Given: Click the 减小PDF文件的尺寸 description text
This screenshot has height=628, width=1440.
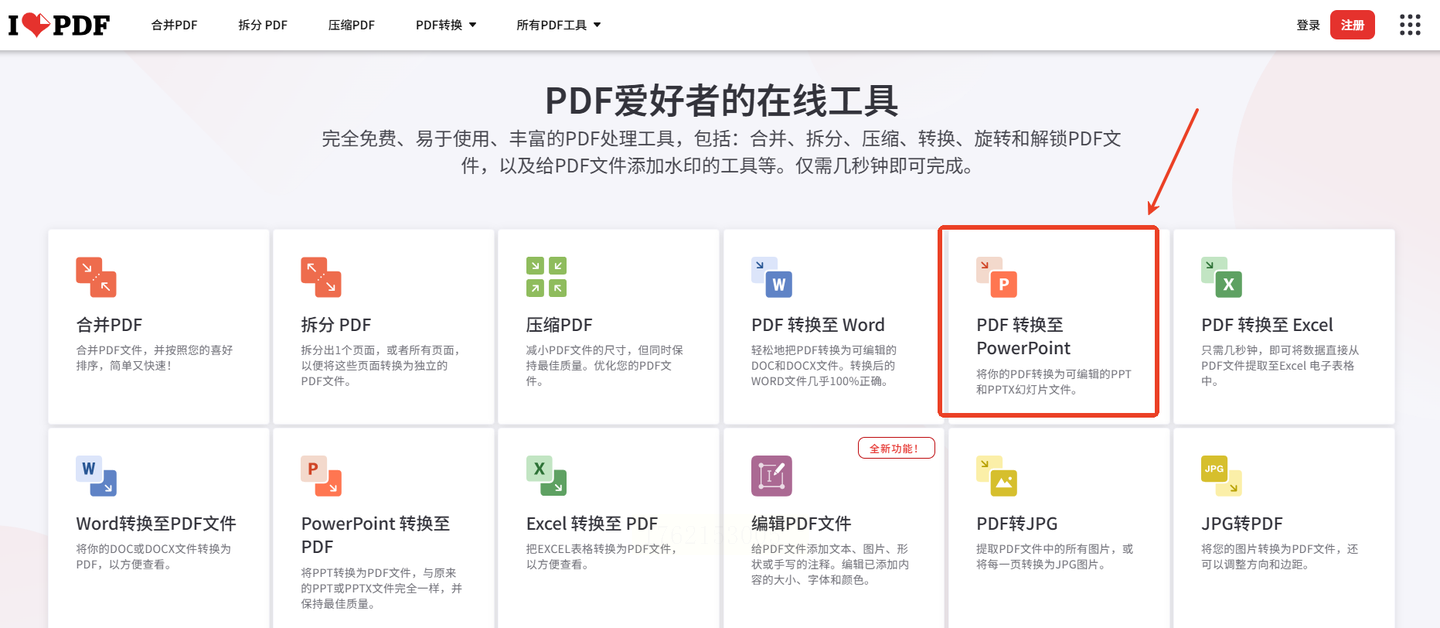Looking at the screenshot, I should coord(605,365).
